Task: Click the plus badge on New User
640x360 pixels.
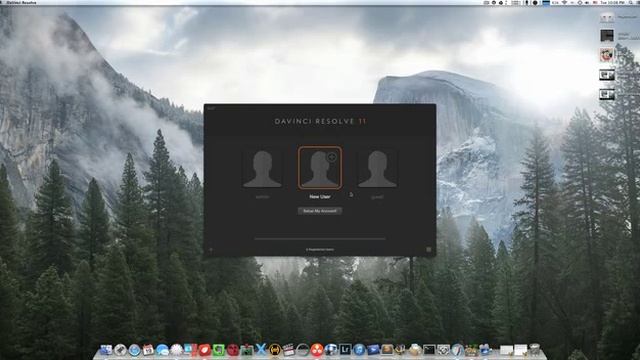Action: pos(332,156)
